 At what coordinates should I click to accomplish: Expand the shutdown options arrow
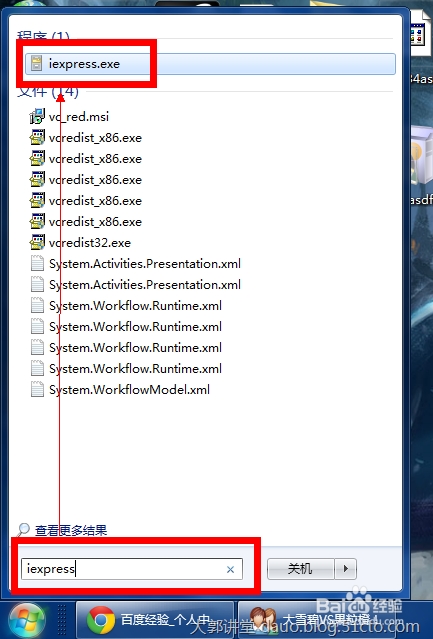pos(345,568)
